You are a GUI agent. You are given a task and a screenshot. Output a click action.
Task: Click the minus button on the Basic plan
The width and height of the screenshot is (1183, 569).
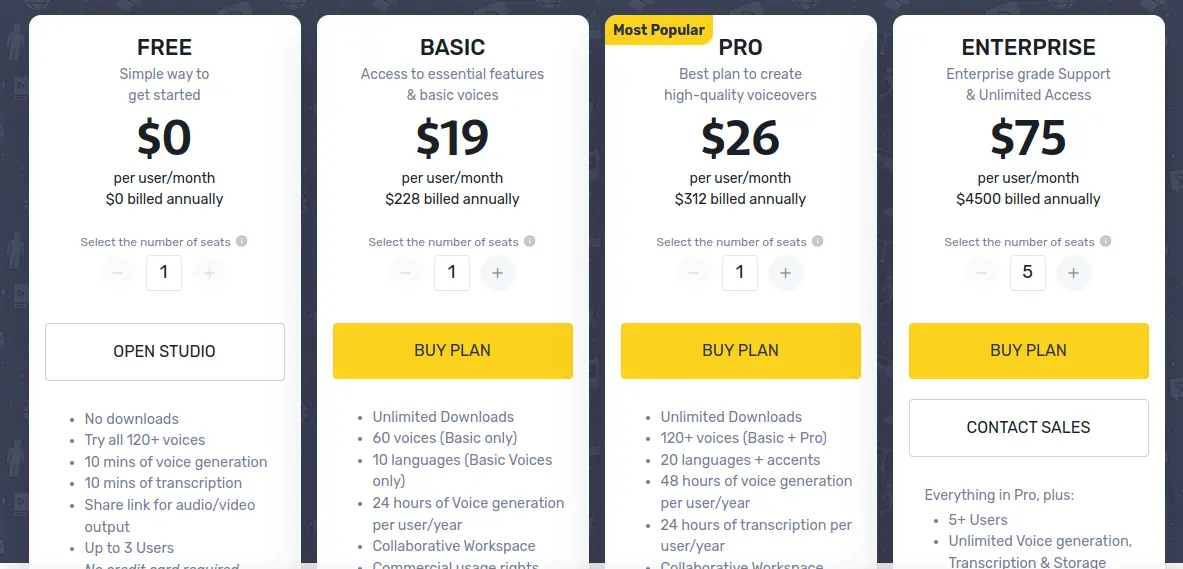[406, 273]
